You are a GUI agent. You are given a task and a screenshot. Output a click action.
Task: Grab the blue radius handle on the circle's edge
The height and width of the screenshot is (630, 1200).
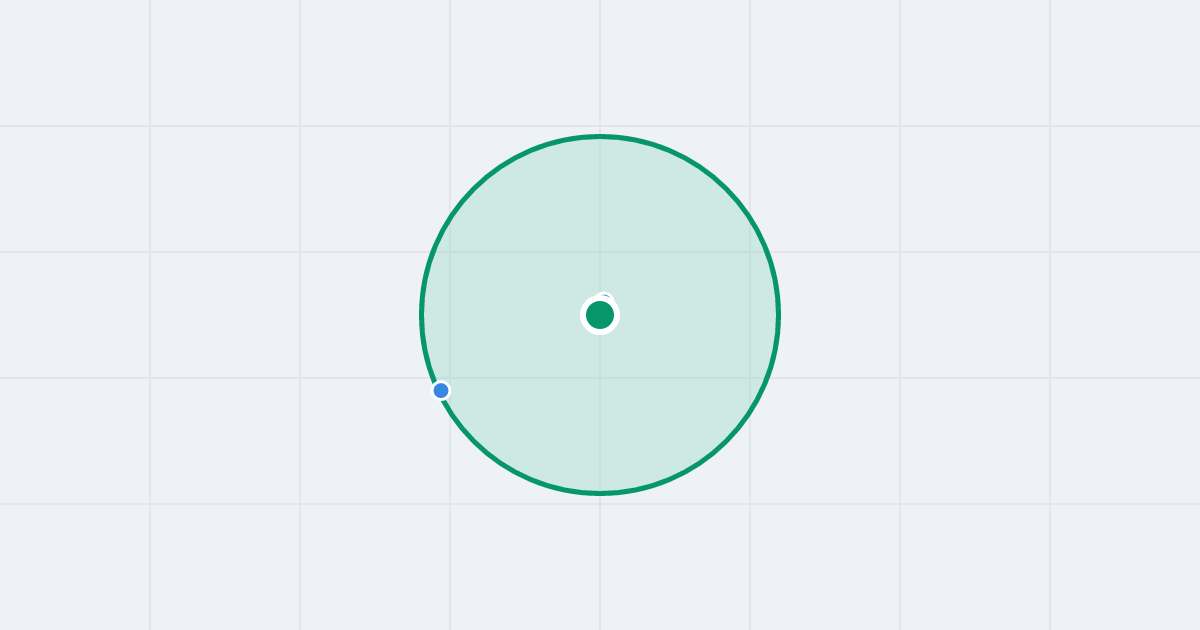[x=441, y=390]
